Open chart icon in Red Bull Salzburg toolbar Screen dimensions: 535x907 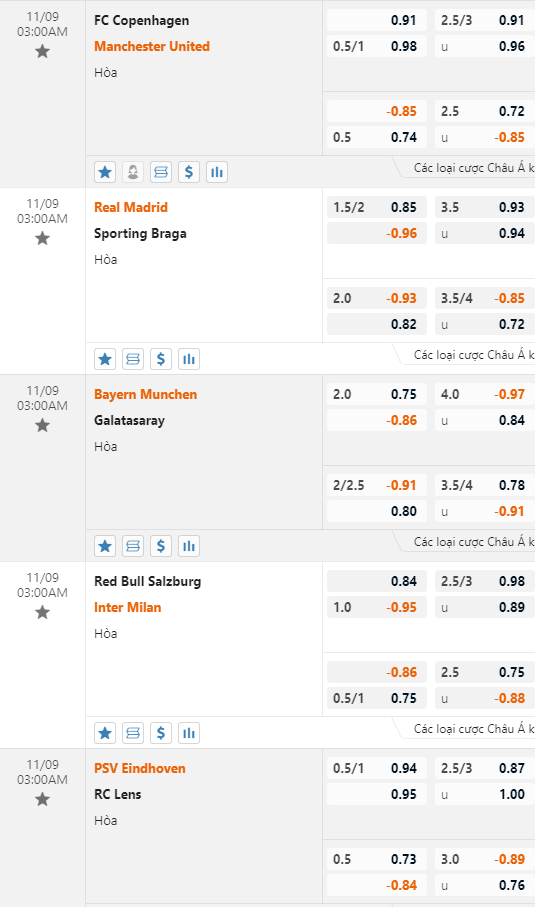(x=189, y=733)
